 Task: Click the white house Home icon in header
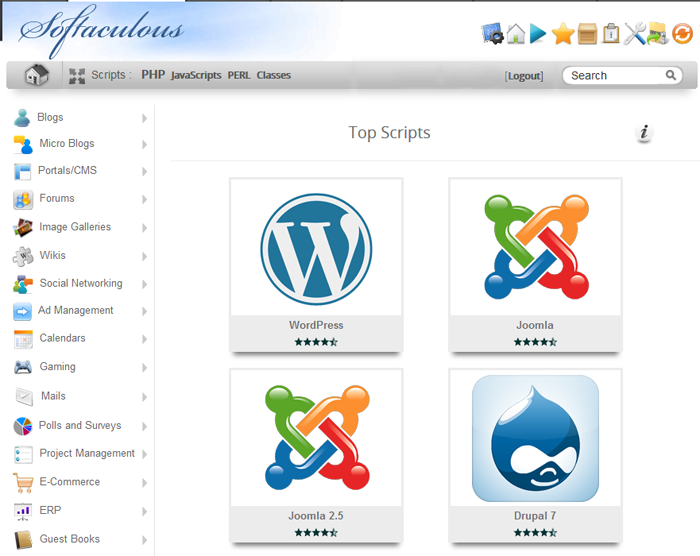516,33
